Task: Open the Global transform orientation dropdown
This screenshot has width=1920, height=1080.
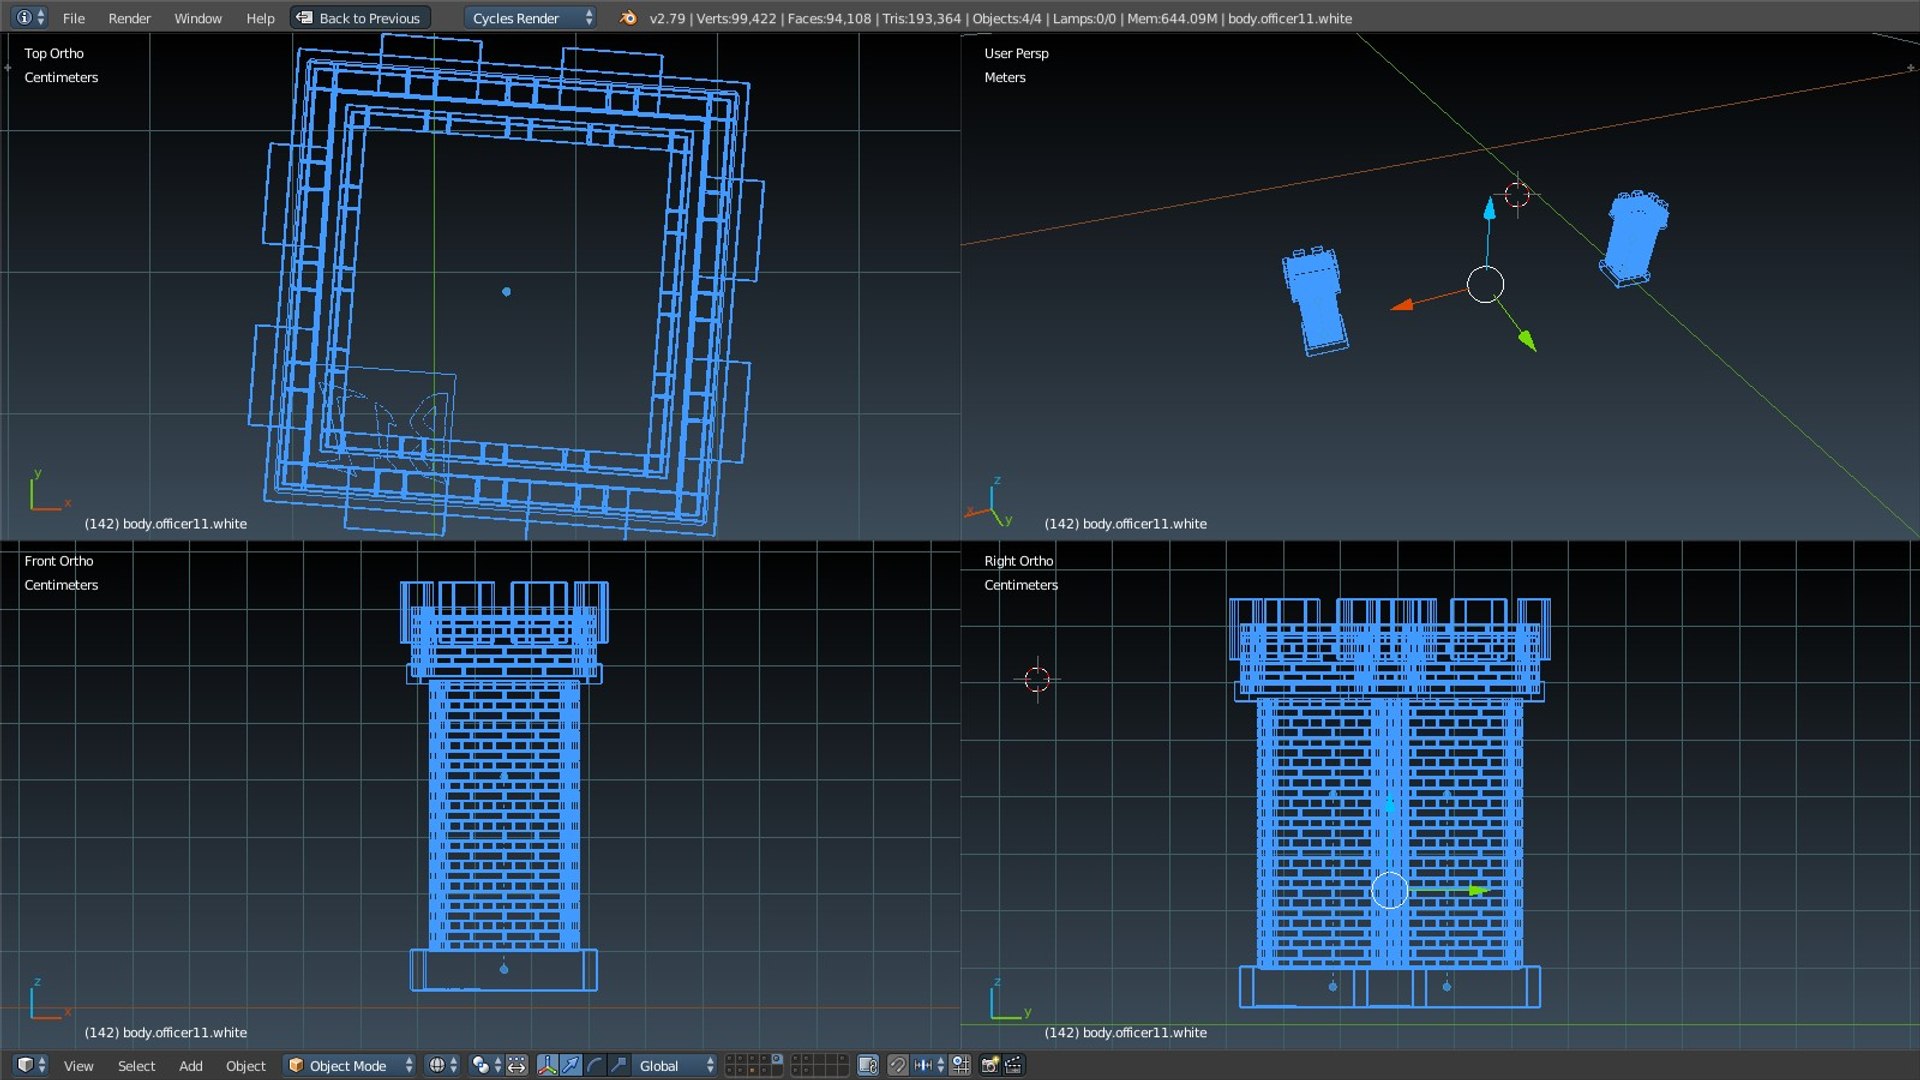Action: tap(675, 1065)
